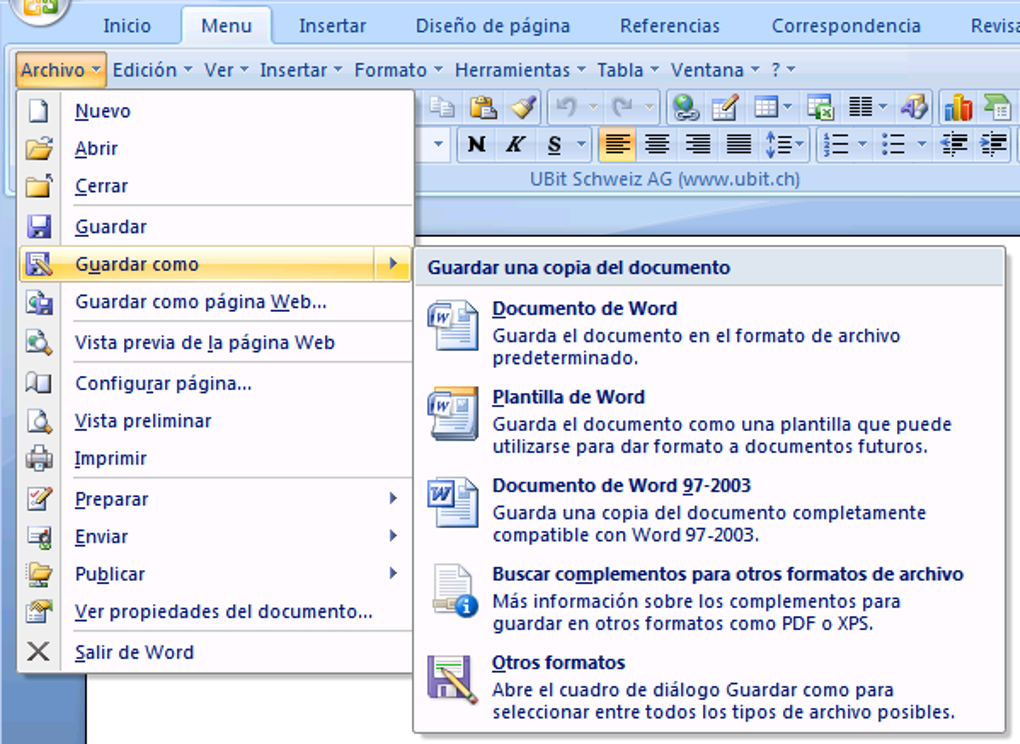Open the numbered list style dropdown arrow
Viewport: 1020px width, 744px height.
(863, 144)
